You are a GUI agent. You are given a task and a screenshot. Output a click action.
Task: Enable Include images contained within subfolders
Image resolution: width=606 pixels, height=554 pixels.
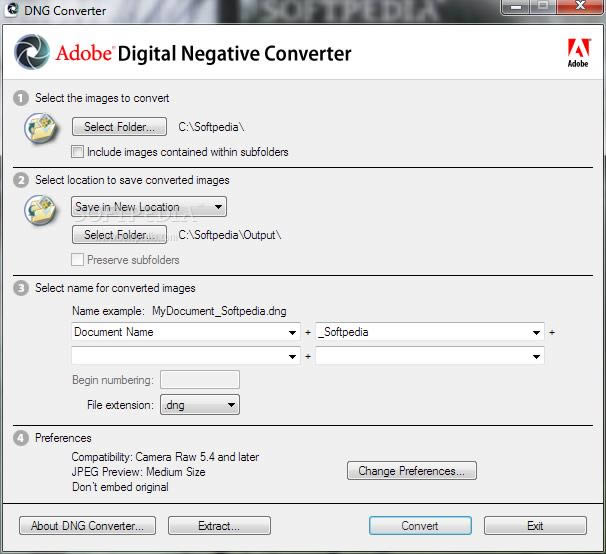pyautogui.click(x=77, y=152)
